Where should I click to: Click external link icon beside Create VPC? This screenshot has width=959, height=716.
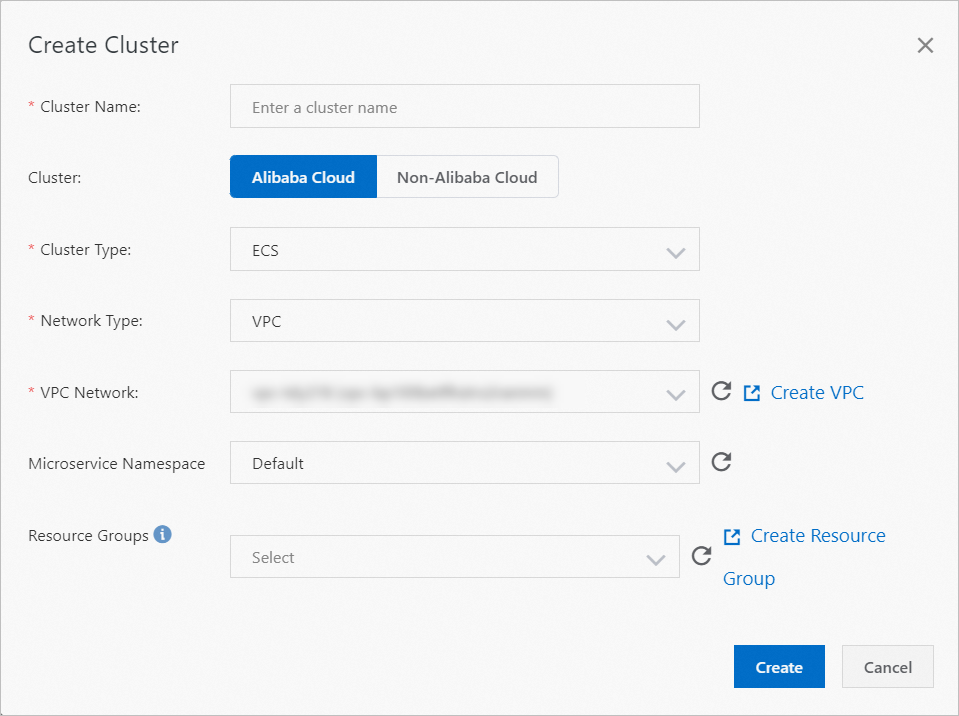752,393
